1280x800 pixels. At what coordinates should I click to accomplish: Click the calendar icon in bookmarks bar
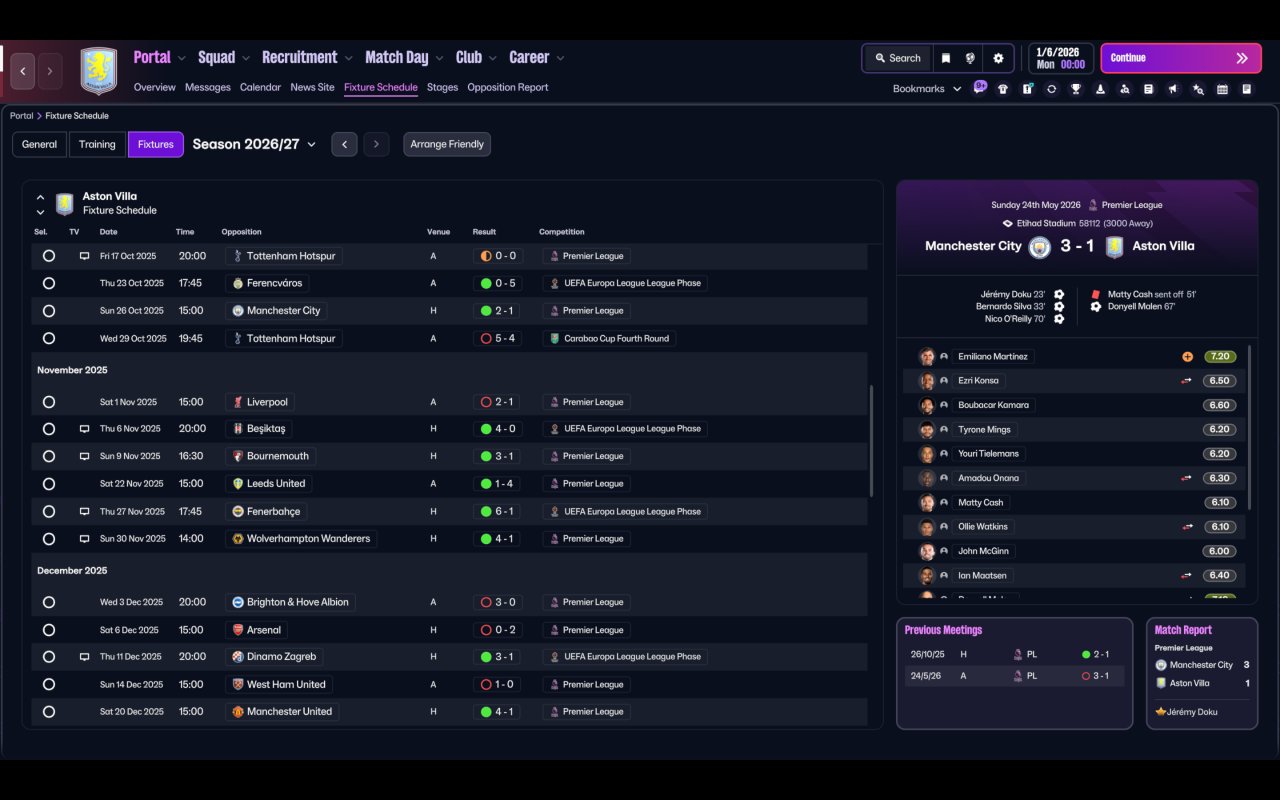pos(1222,89)
